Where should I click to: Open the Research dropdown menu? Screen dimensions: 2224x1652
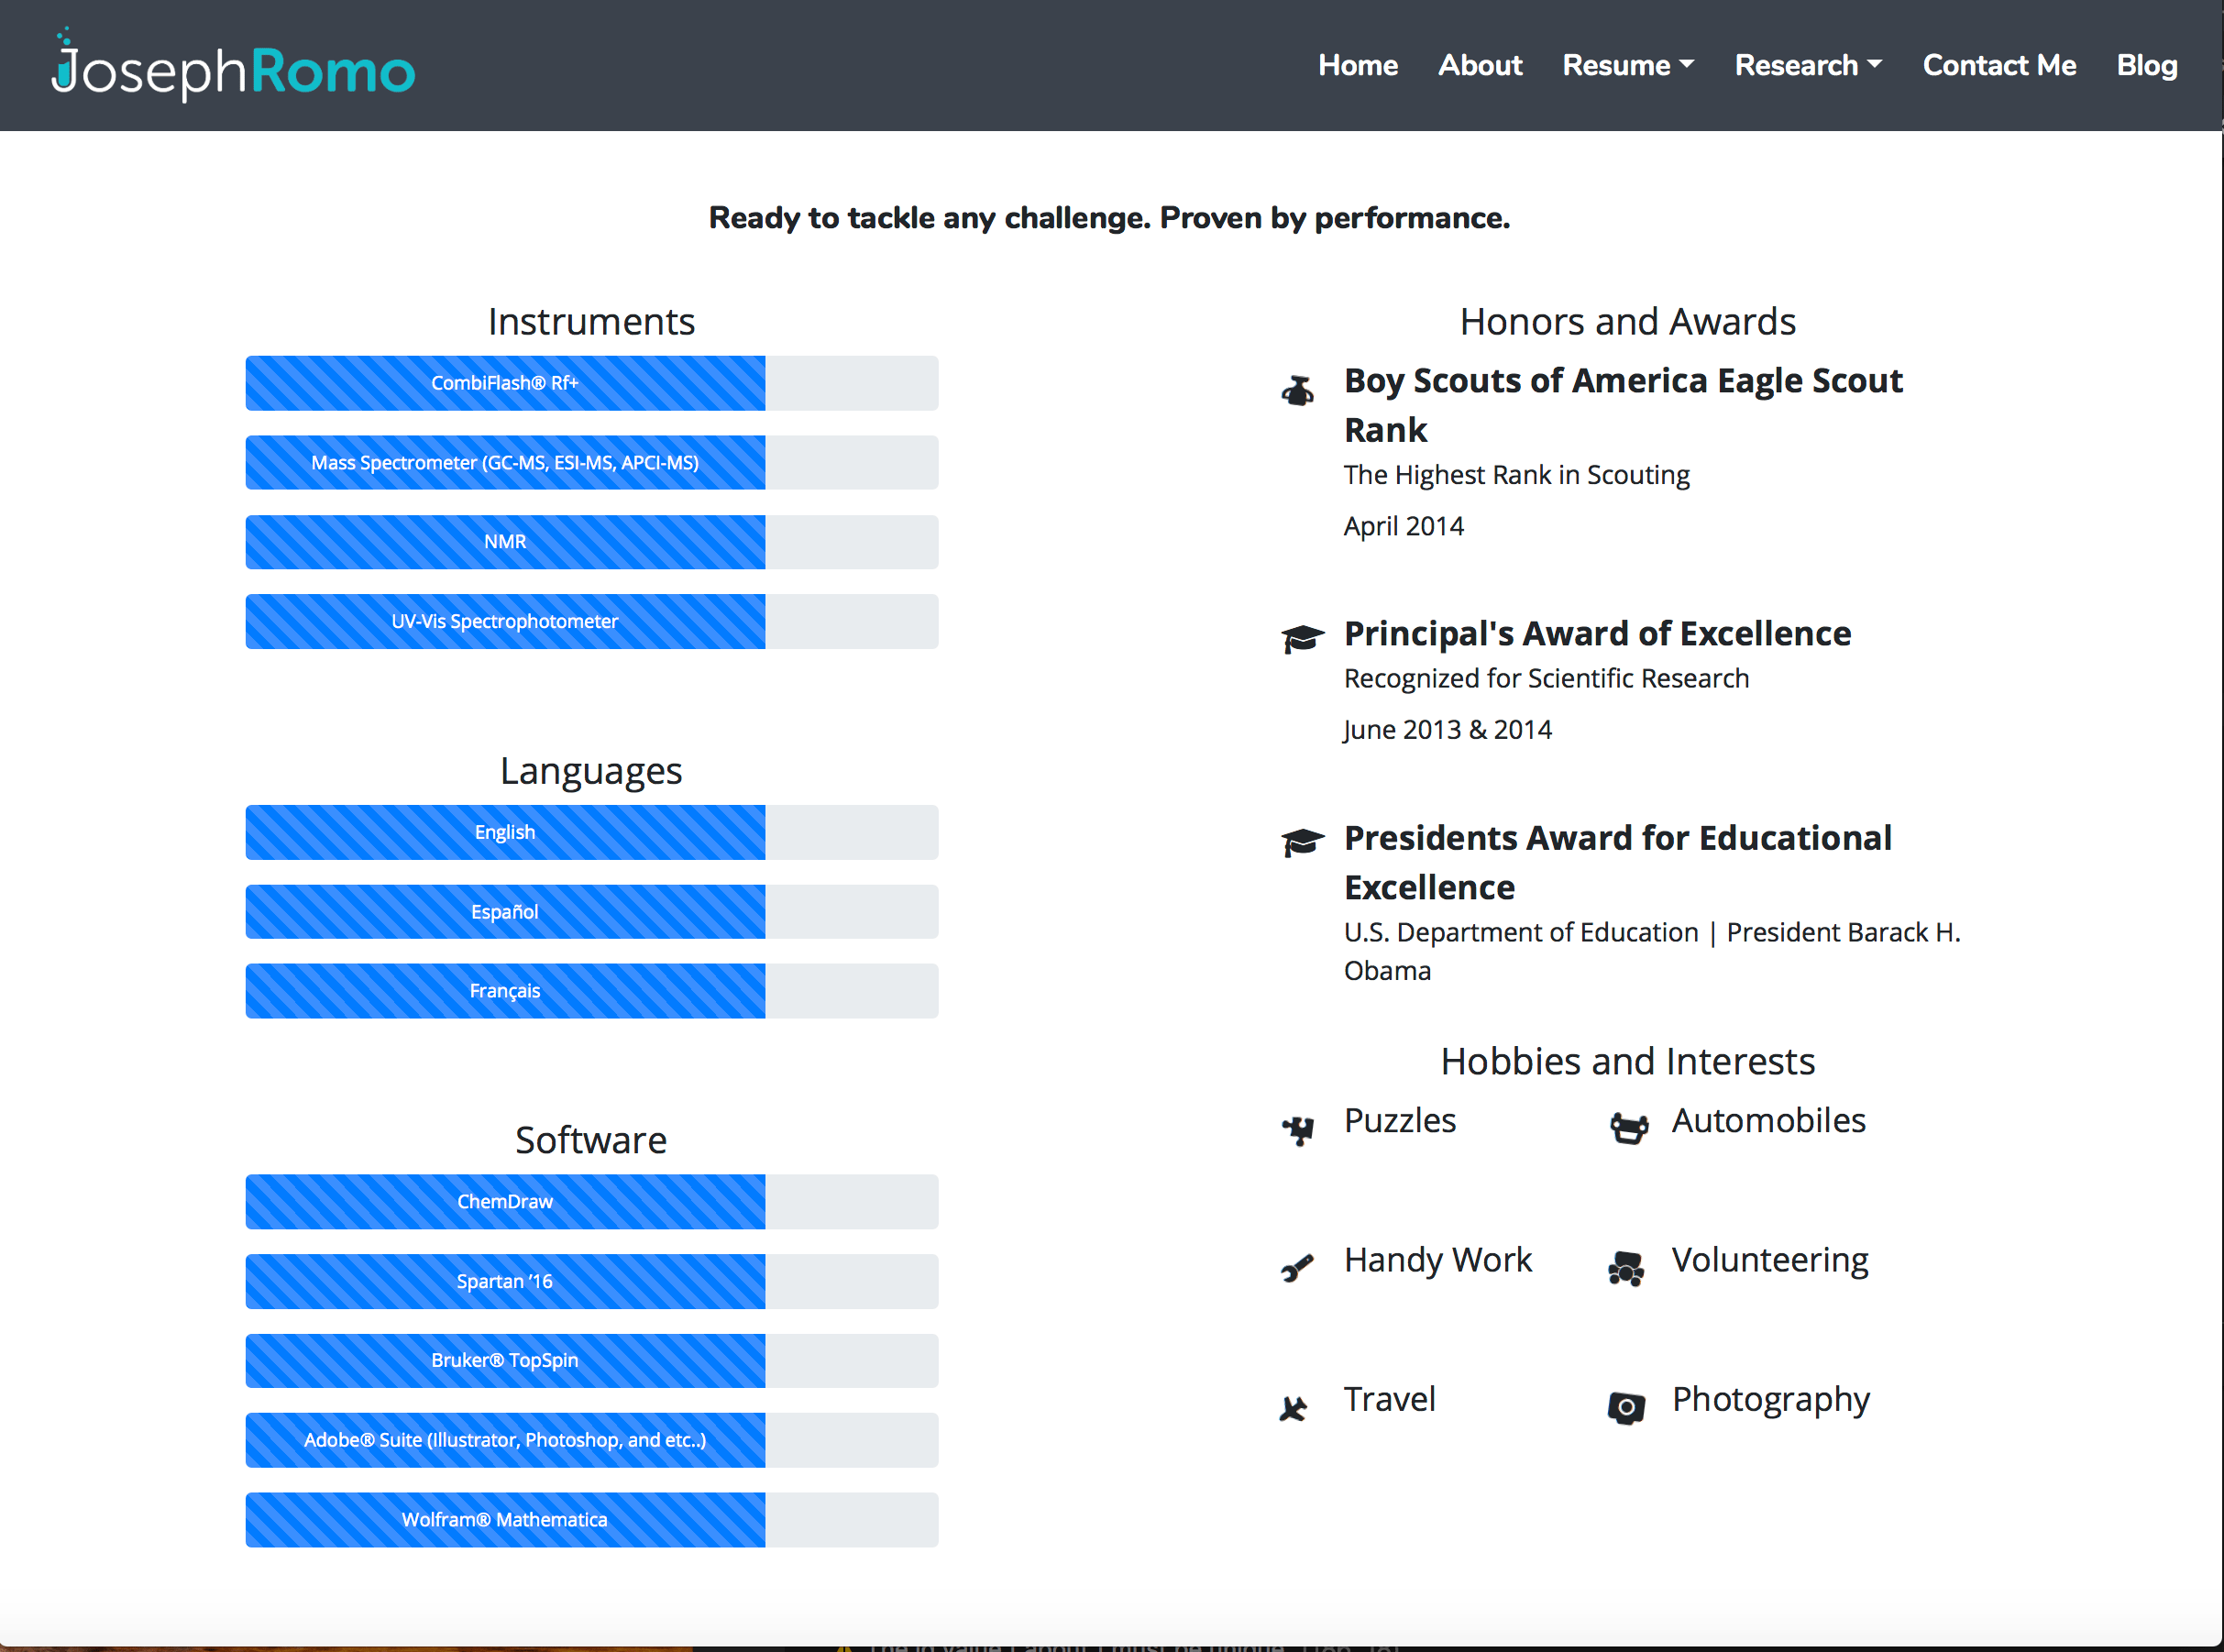tap(1807, 66)
